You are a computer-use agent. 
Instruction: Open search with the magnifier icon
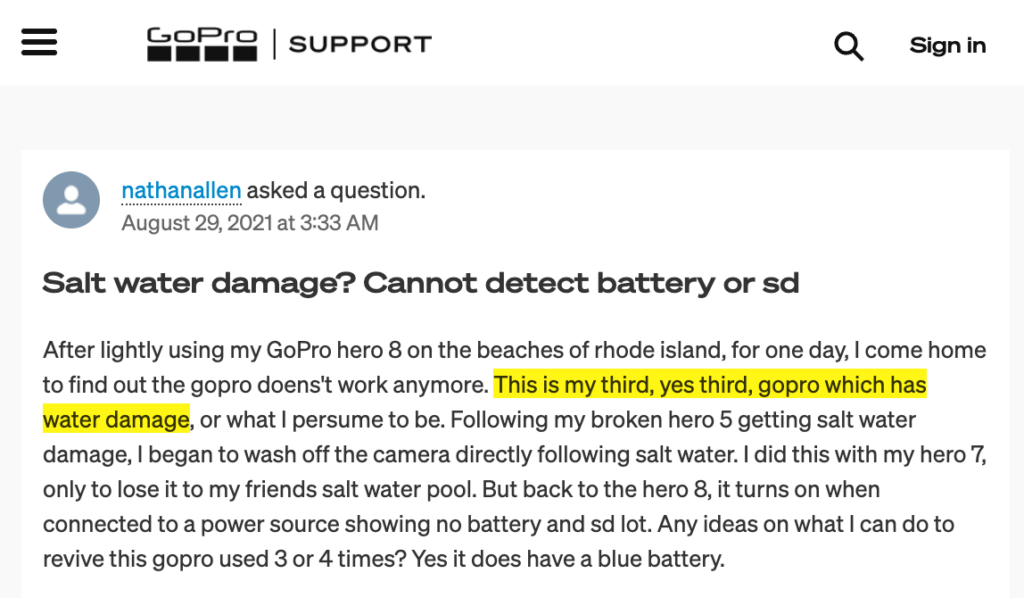click(x=848, y=45)
